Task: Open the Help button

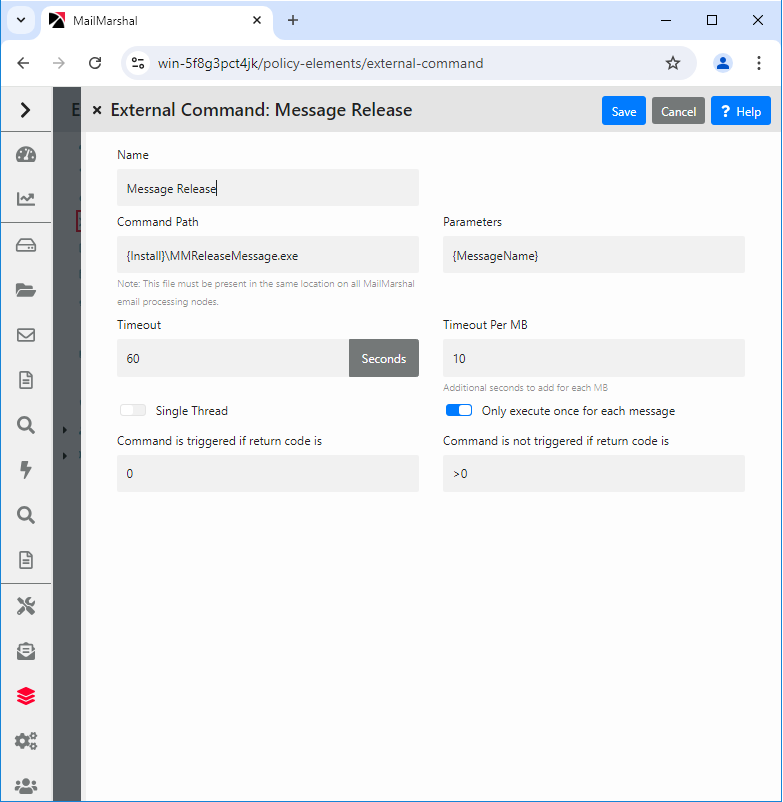Action: 740,111
